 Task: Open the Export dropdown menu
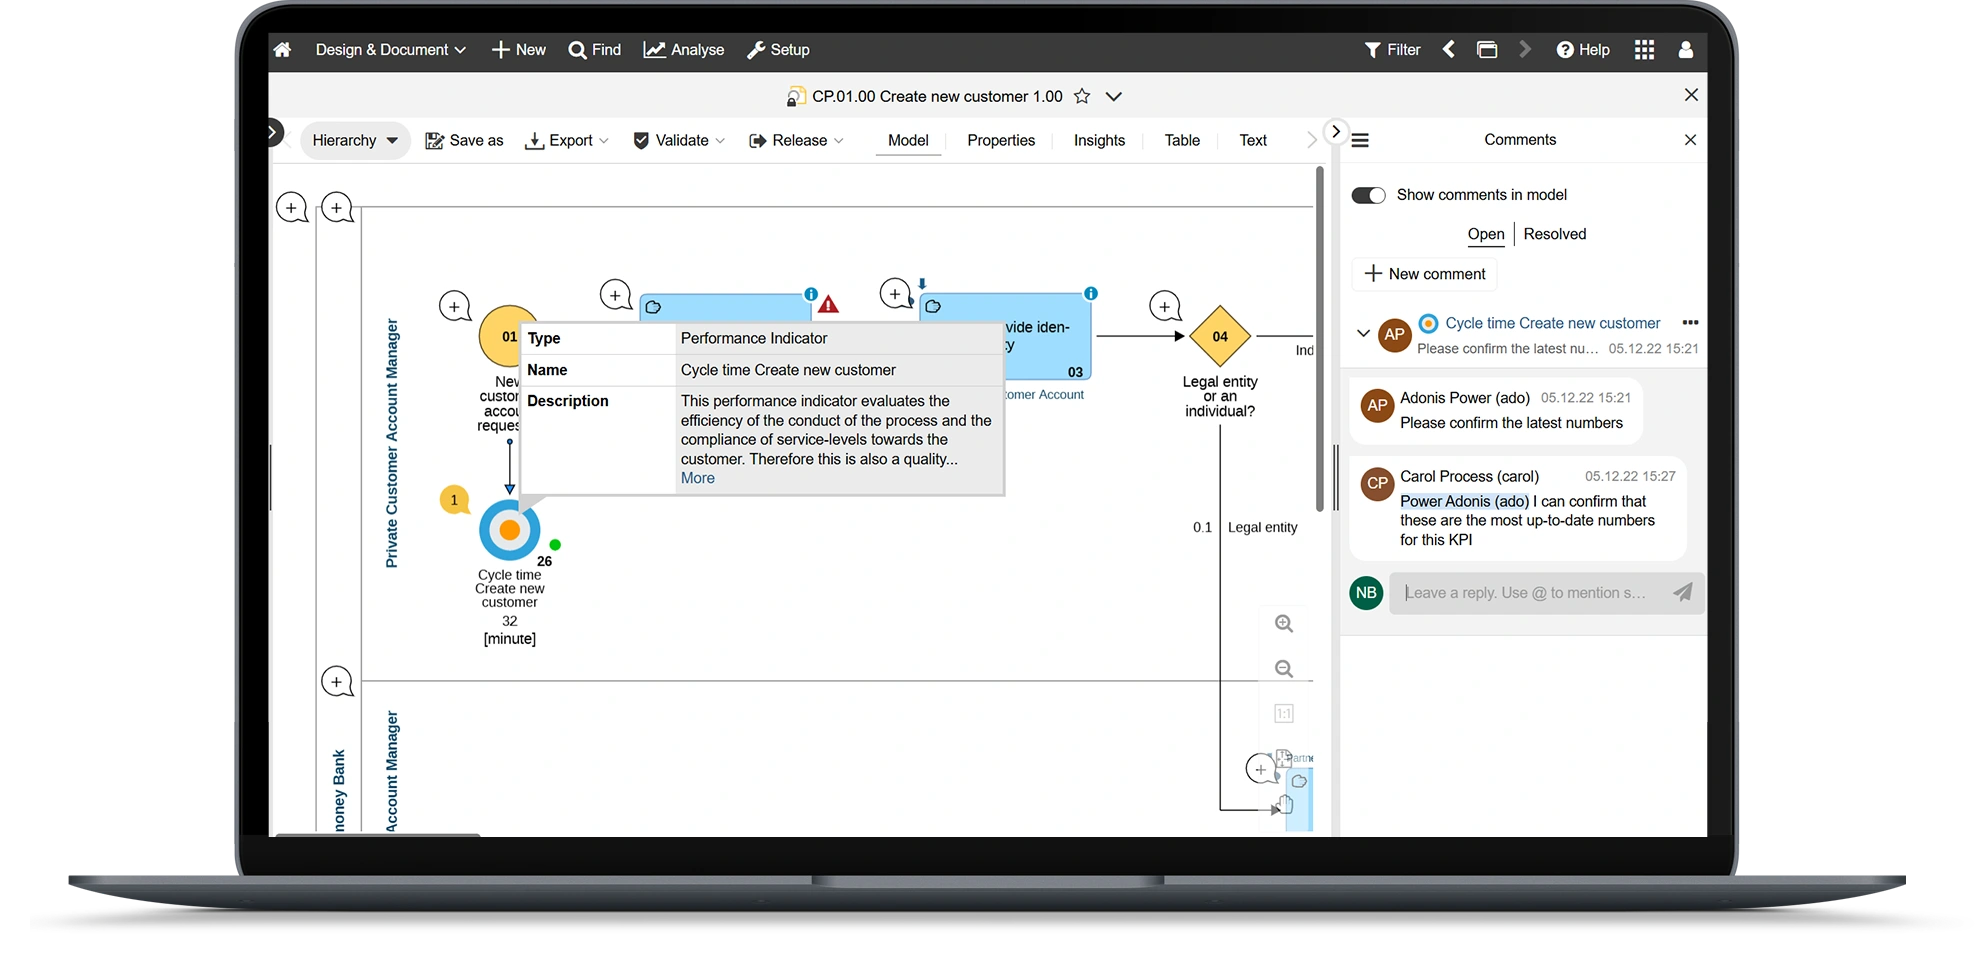pos(567,141)
